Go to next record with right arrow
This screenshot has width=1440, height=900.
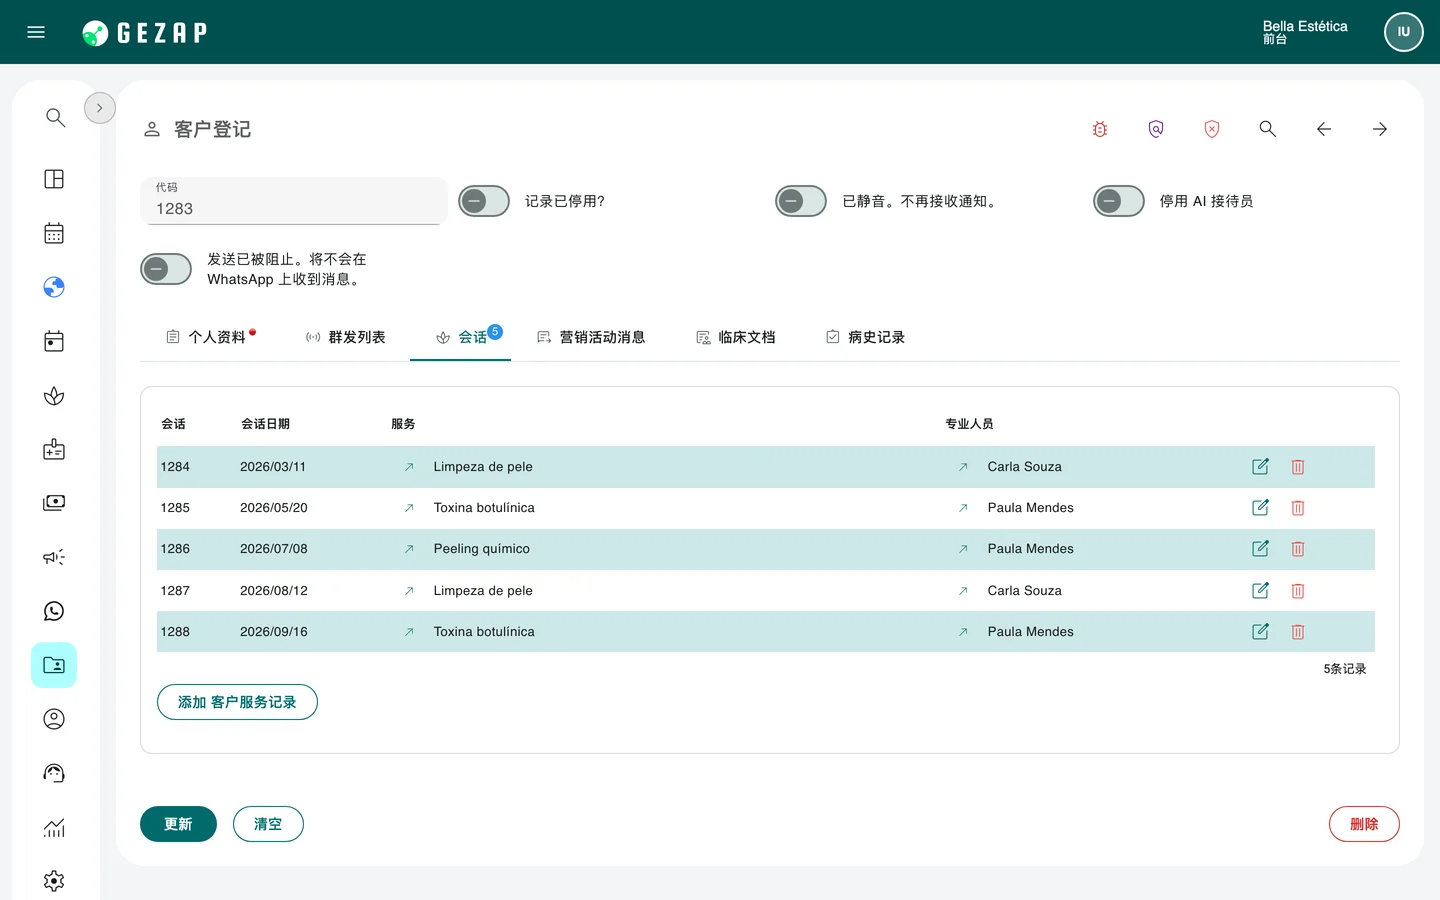(1380, 129)
